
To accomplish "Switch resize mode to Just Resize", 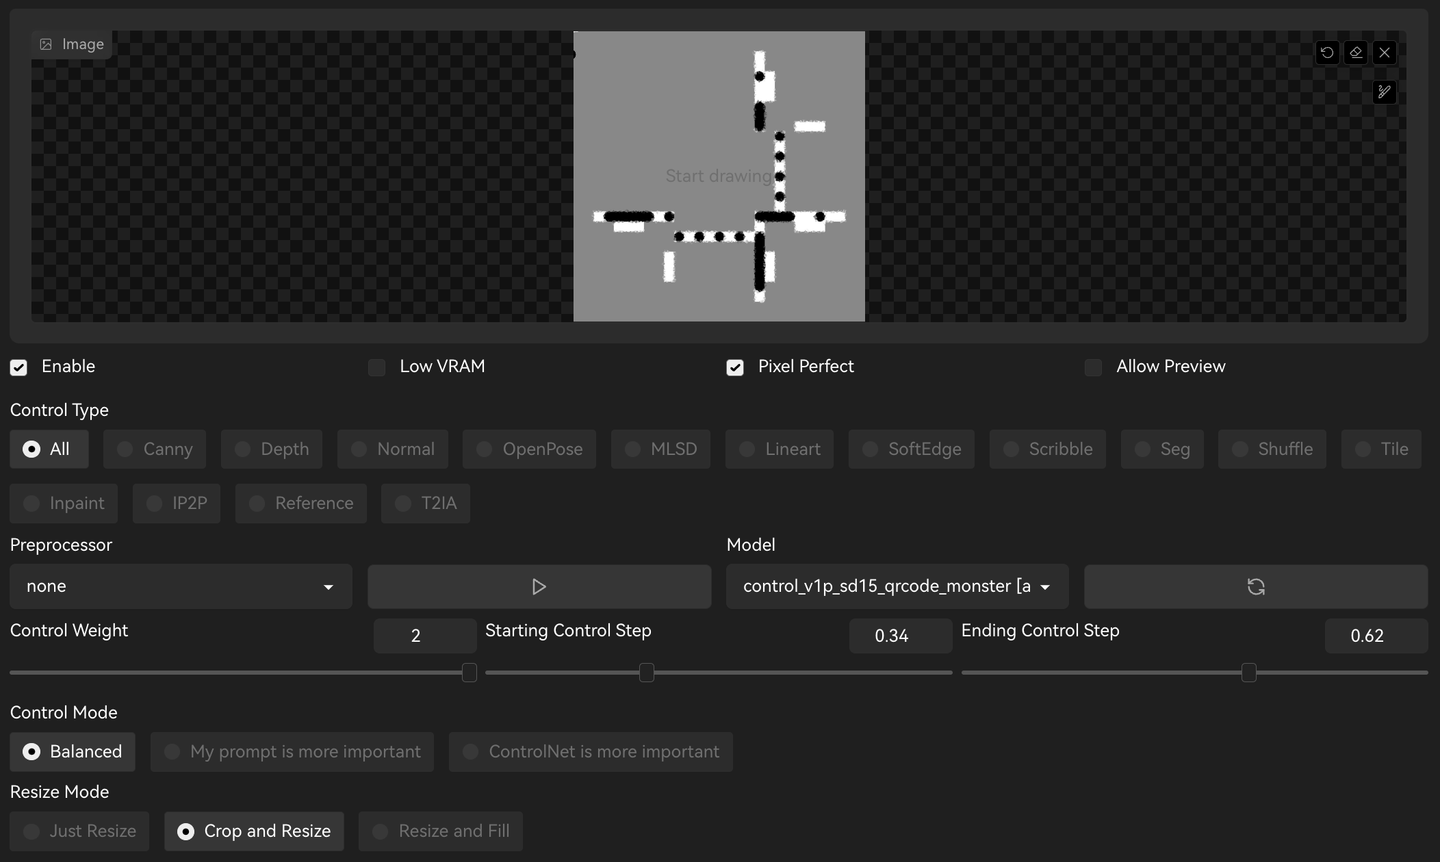I will pos(79,831).
